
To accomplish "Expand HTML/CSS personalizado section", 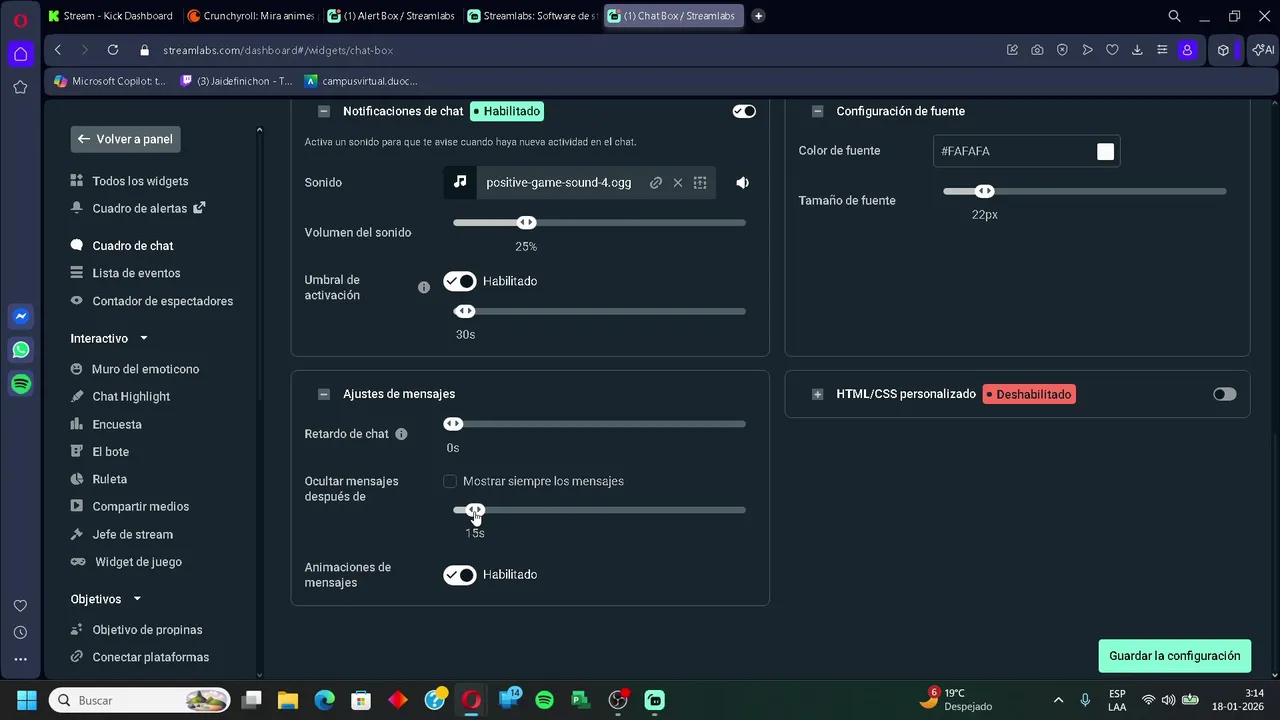I will [817, 394].
